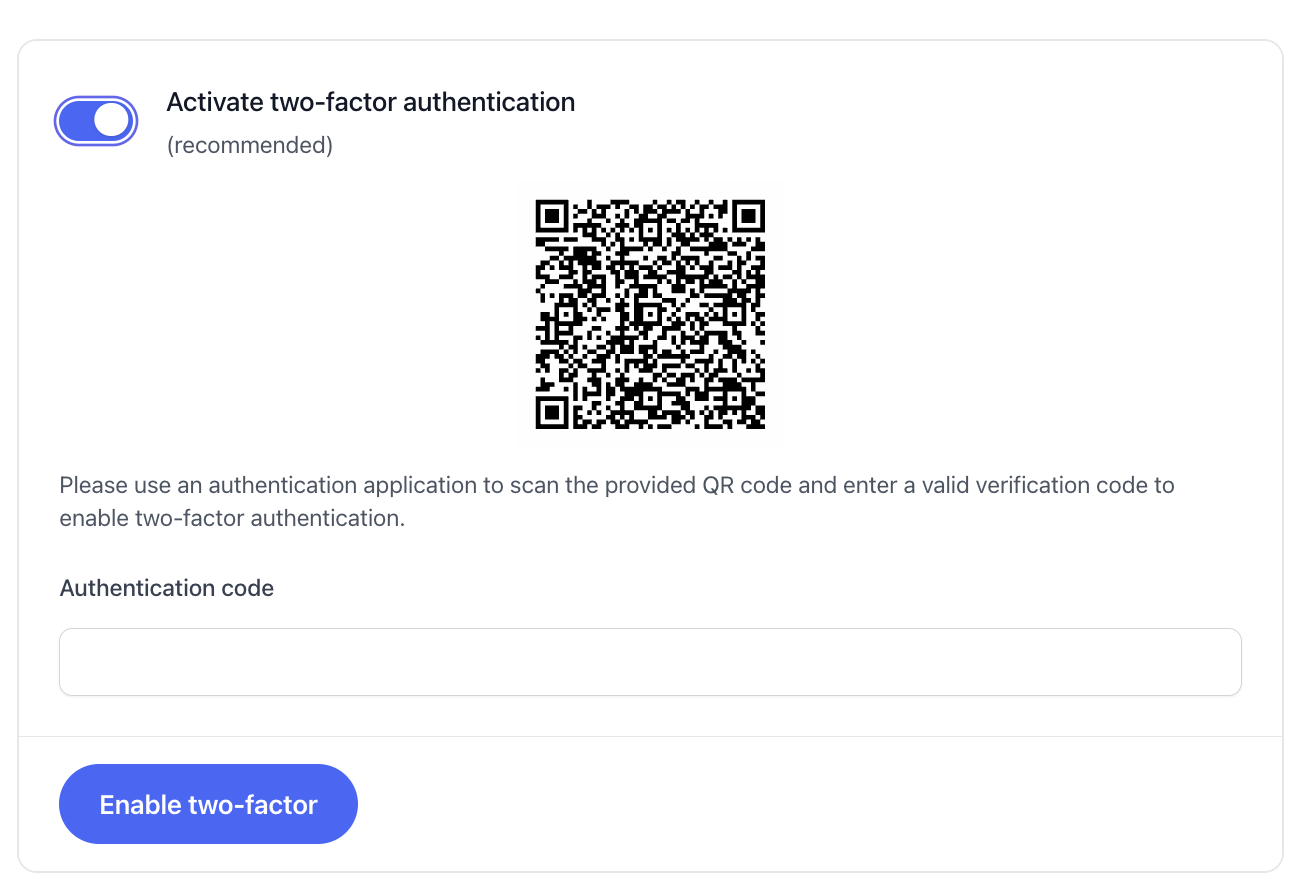
Task: Click the QR code's top-left finder square
Action: pos(552,216)
